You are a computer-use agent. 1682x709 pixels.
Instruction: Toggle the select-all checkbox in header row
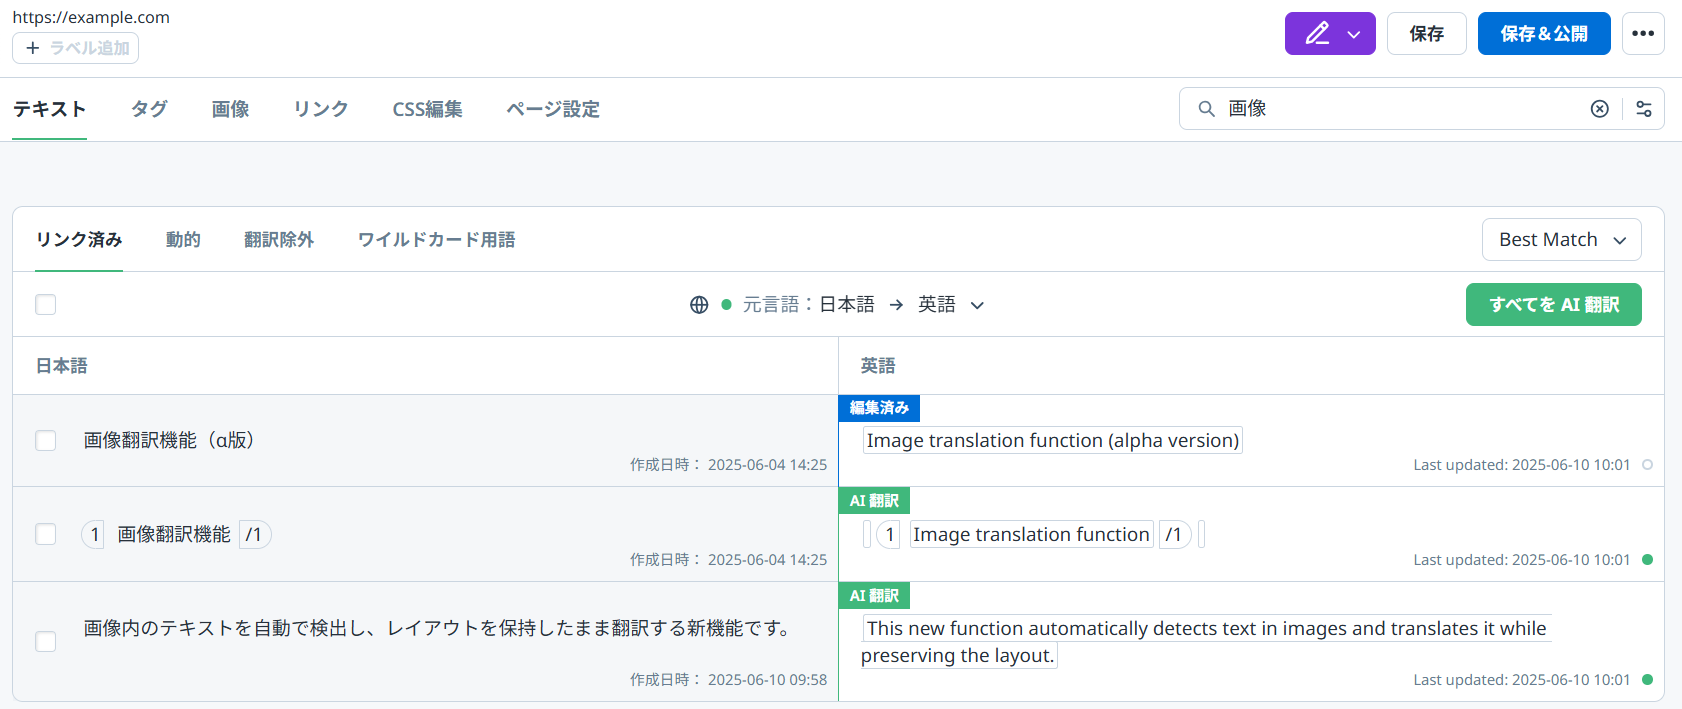pyautogui.click(x=46, y=305)
